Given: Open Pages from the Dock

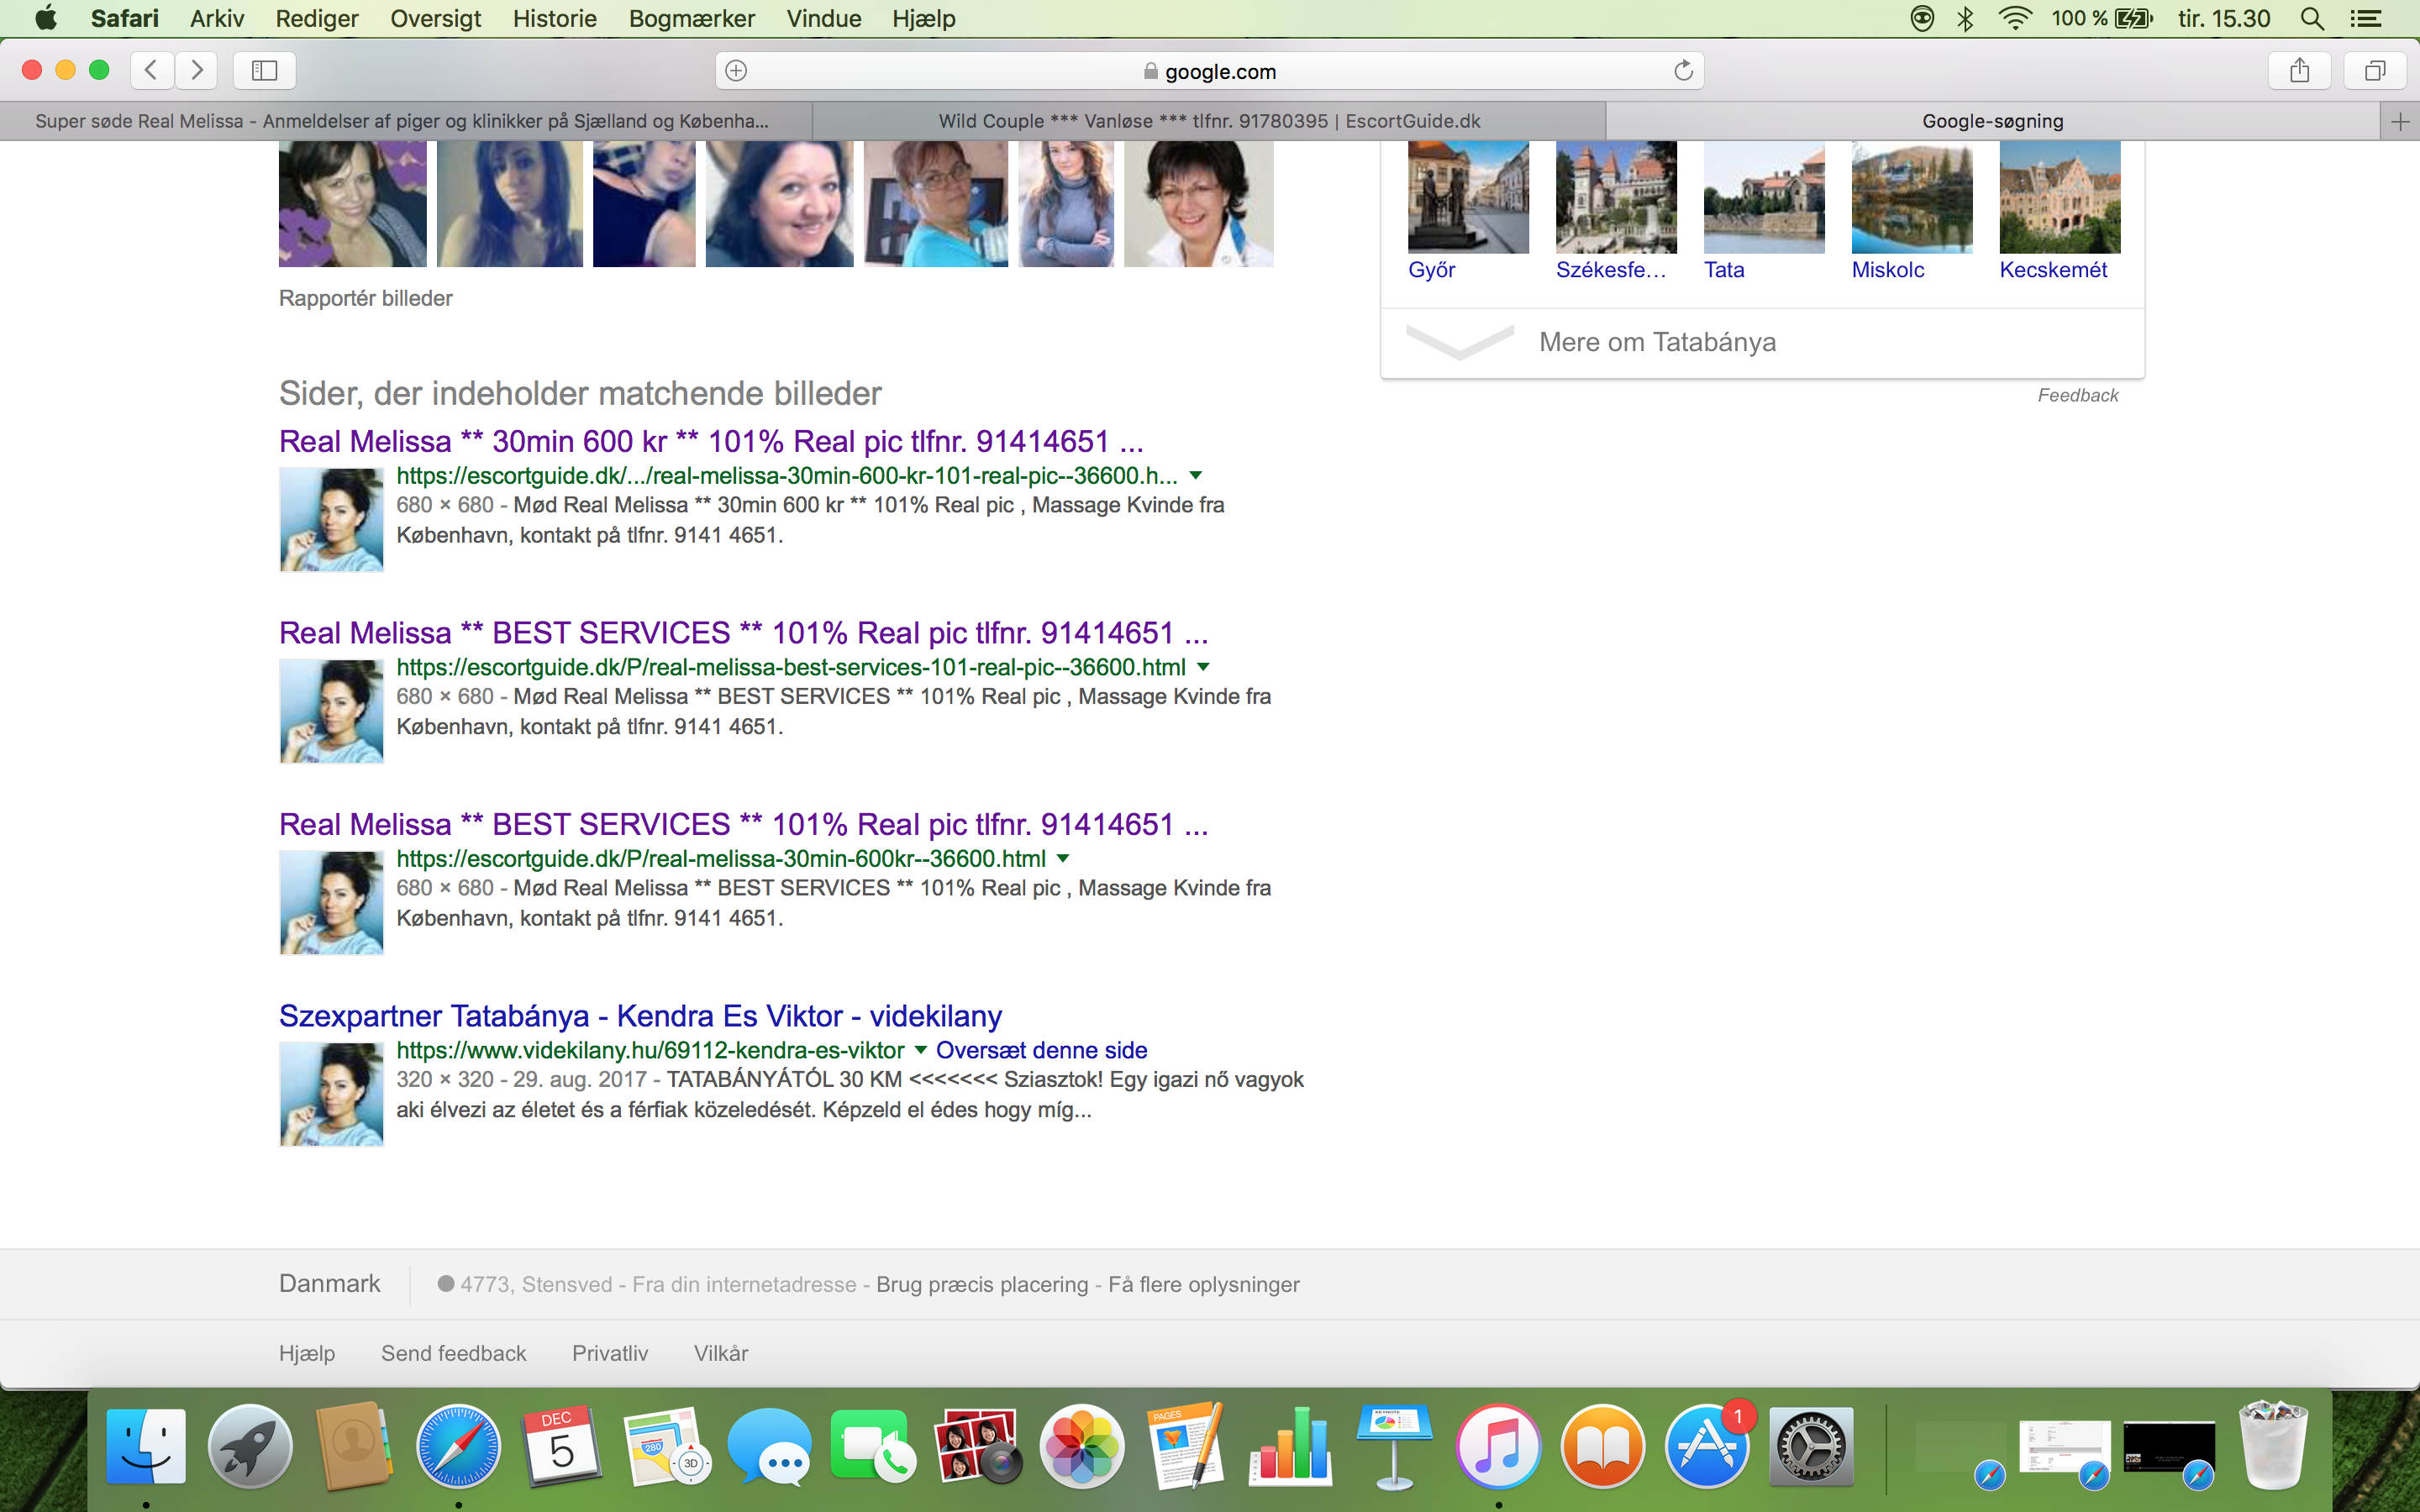Looking at the screenshot, I should [1186, 1446].
